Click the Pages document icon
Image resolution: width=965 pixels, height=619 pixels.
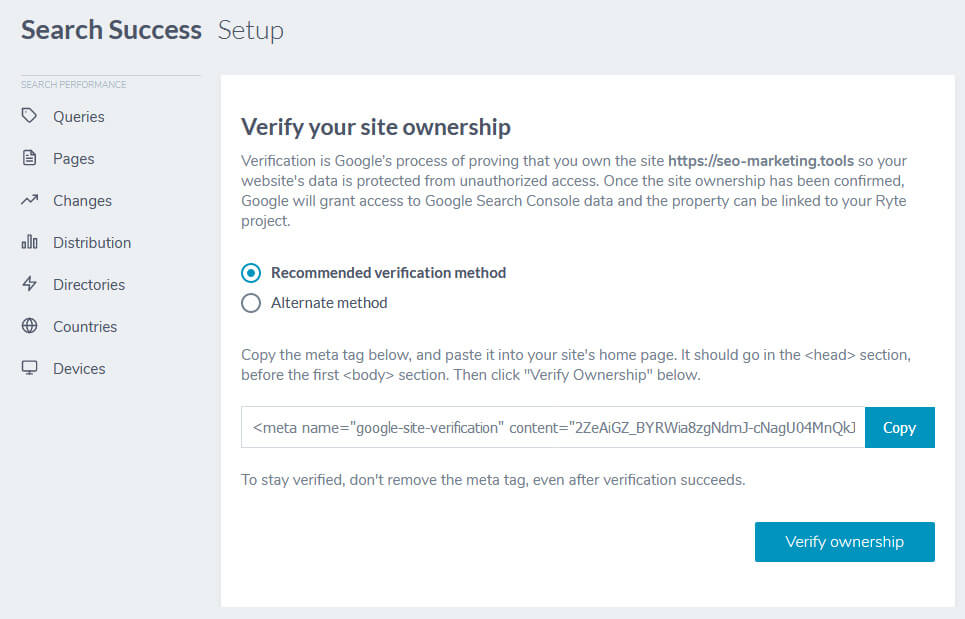tap(30, 158)
